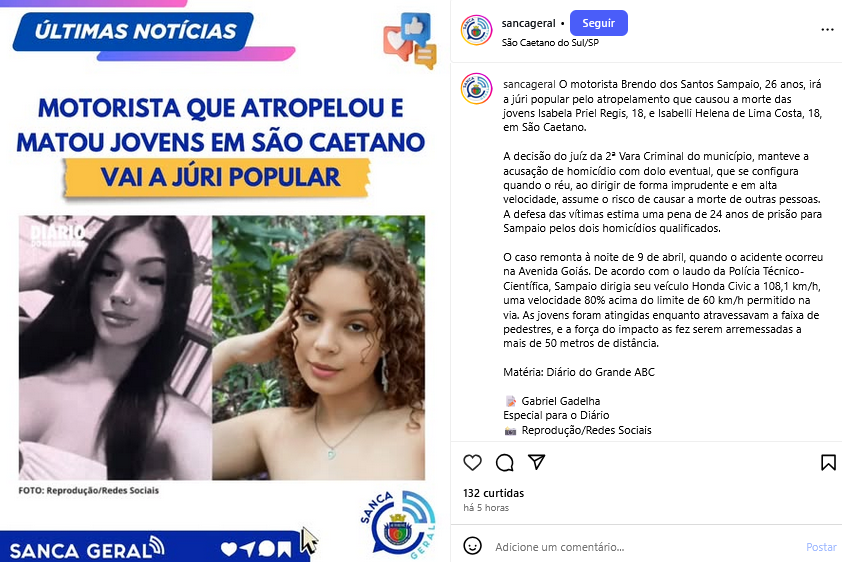Open sancageral profile picture in header
The height and width of the screenshot is (562, 842).
(476, 30)
